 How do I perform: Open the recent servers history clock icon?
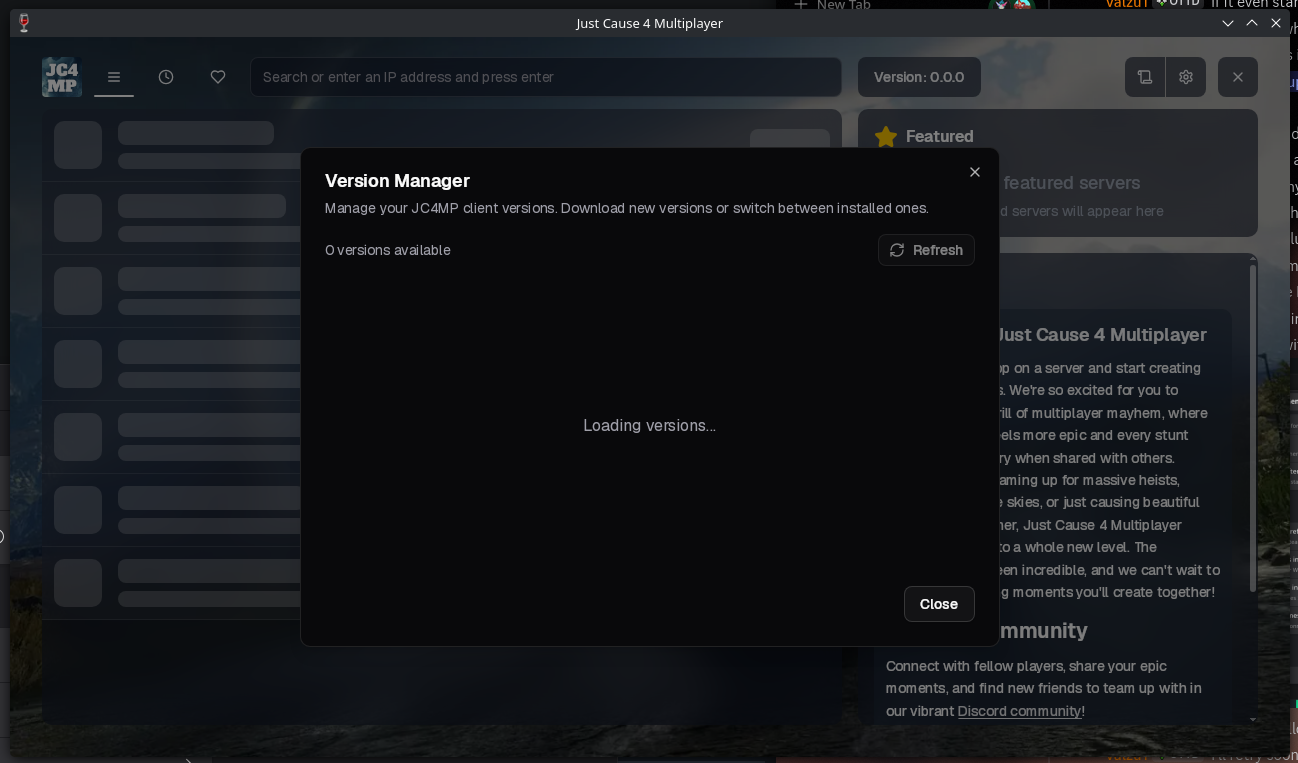click(166, 77)
